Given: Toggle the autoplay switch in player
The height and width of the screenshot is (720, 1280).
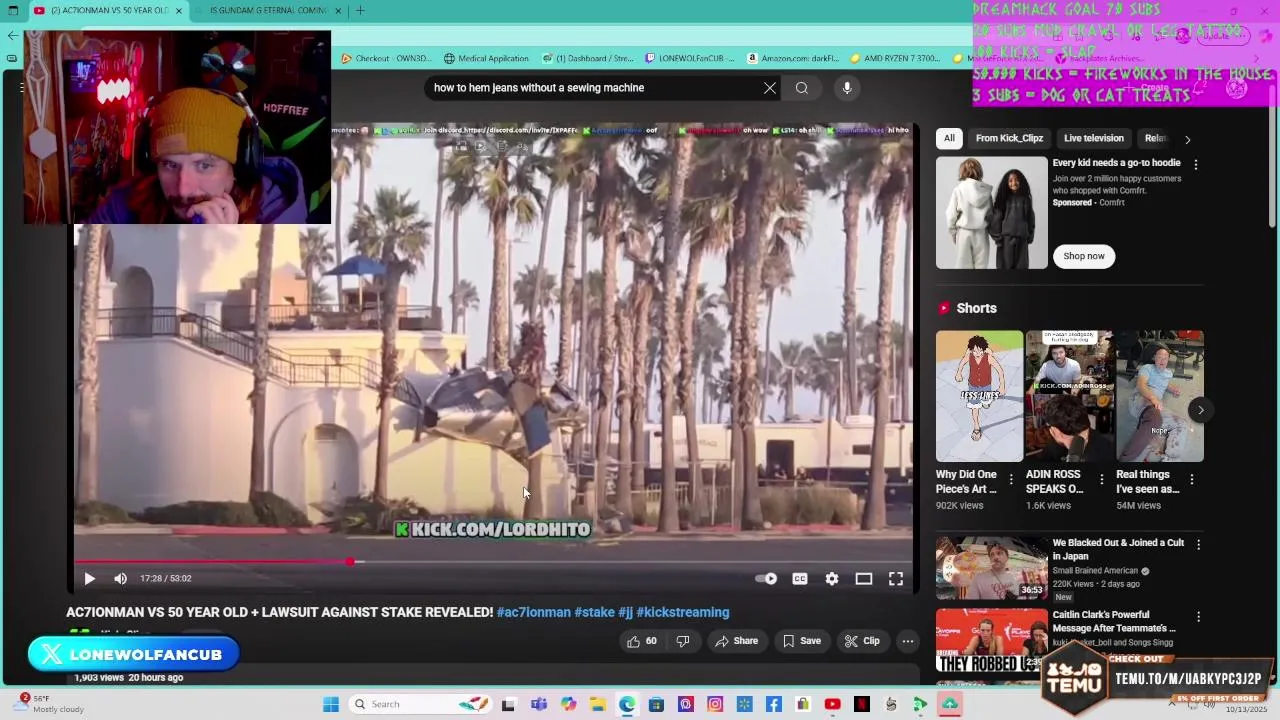Looking at the screenshot, I should (x=766, y=578).
